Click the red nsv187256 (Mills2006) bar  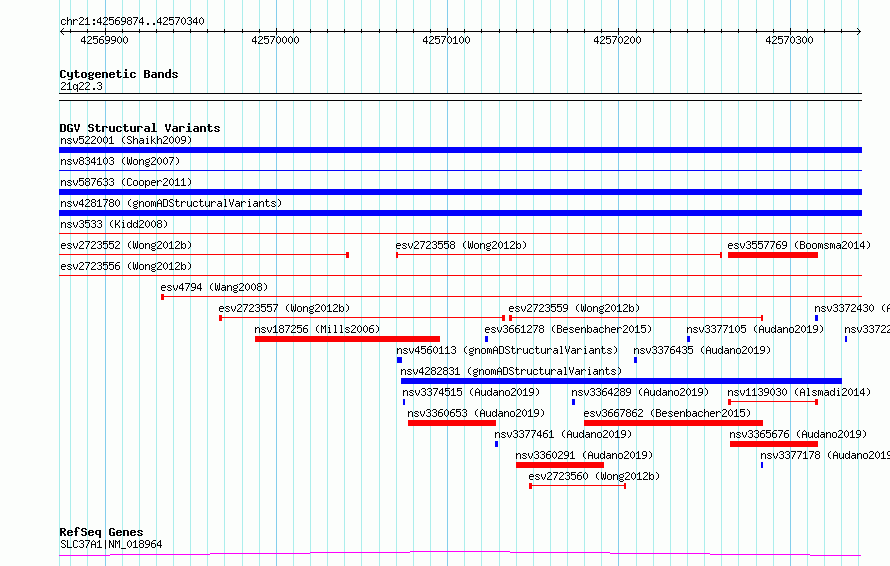pos(347,339)
